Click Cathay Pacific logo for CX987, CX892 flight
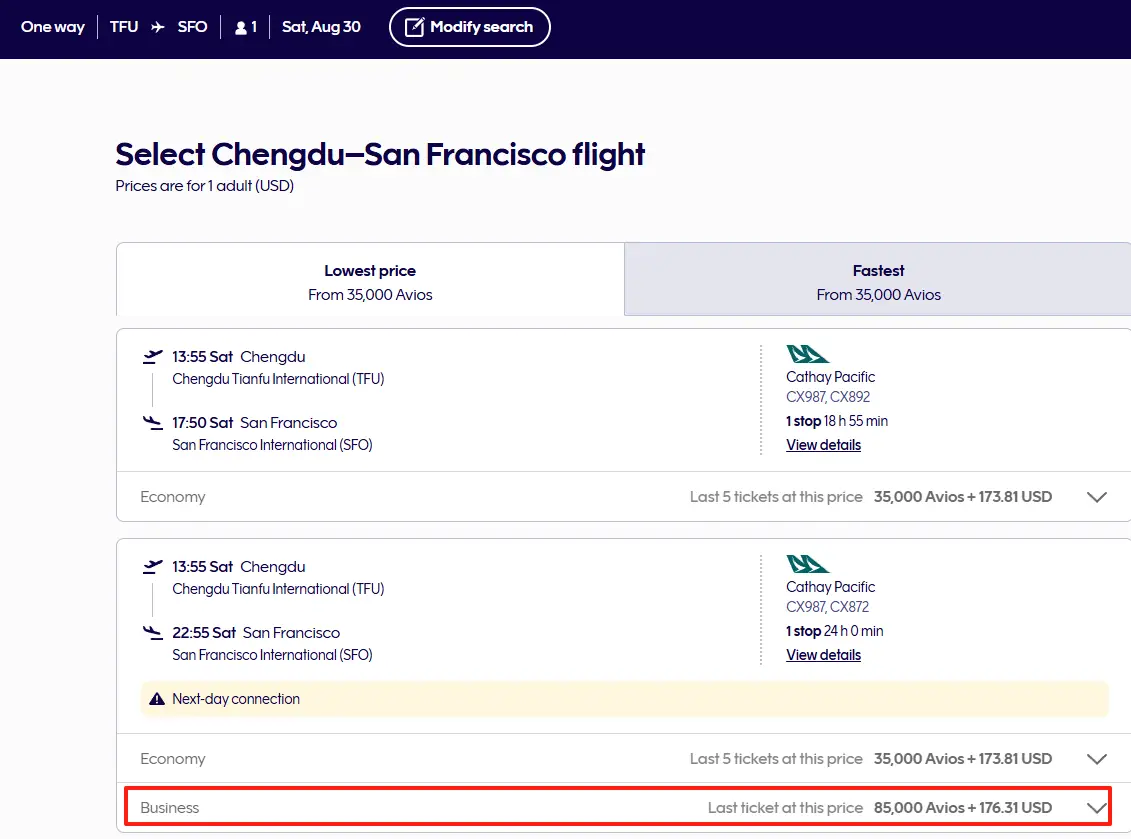 tap(807, 354)
